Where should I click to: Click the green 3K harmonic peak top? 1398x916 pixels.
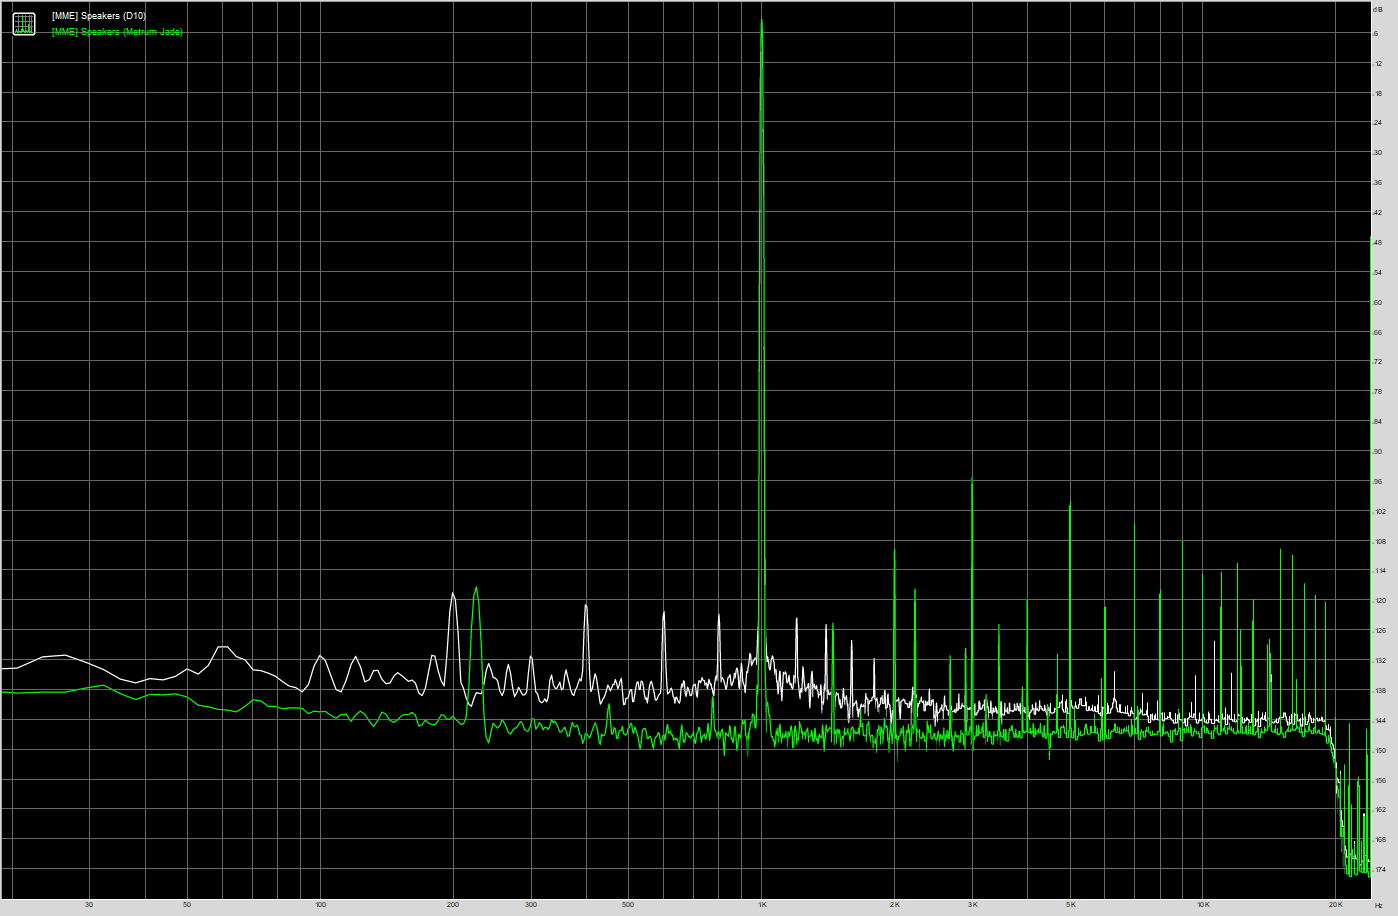click(972, 481)
